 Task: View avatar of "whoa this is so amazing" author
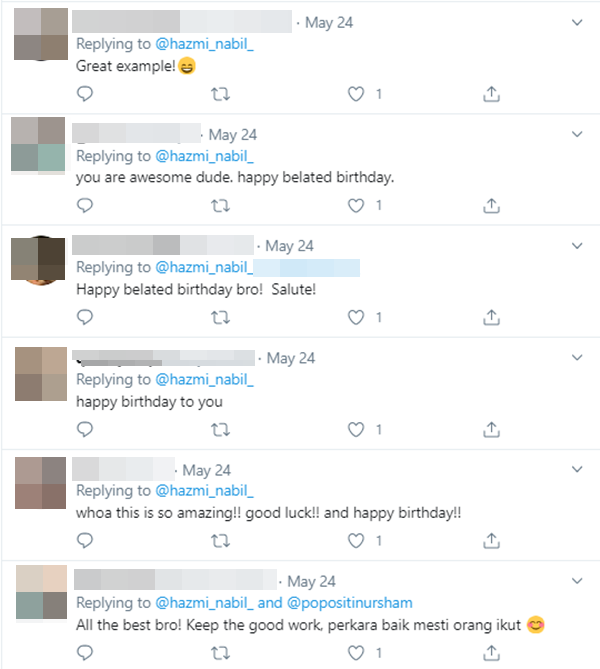tap(41, 483)
